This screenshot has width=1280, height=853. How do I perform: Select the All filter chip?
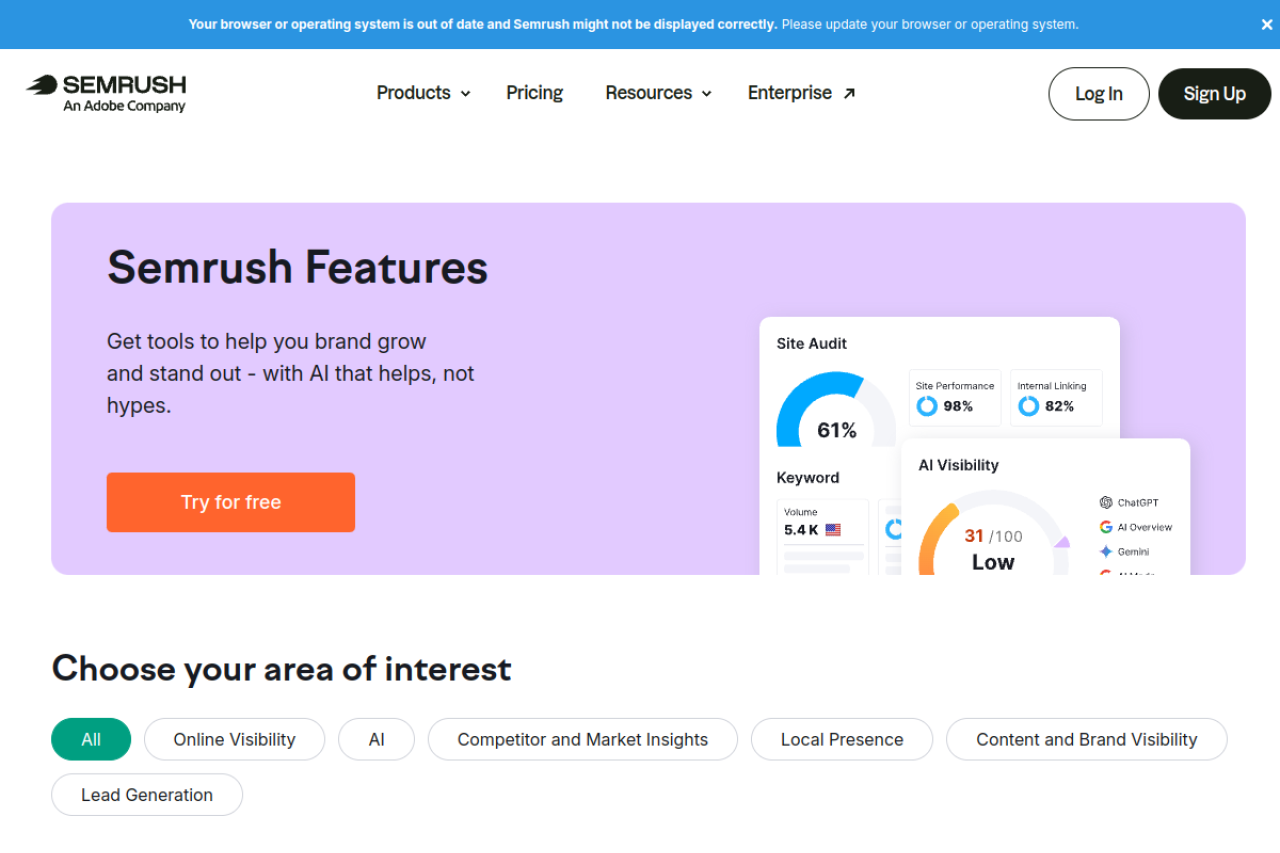(91, 739)
